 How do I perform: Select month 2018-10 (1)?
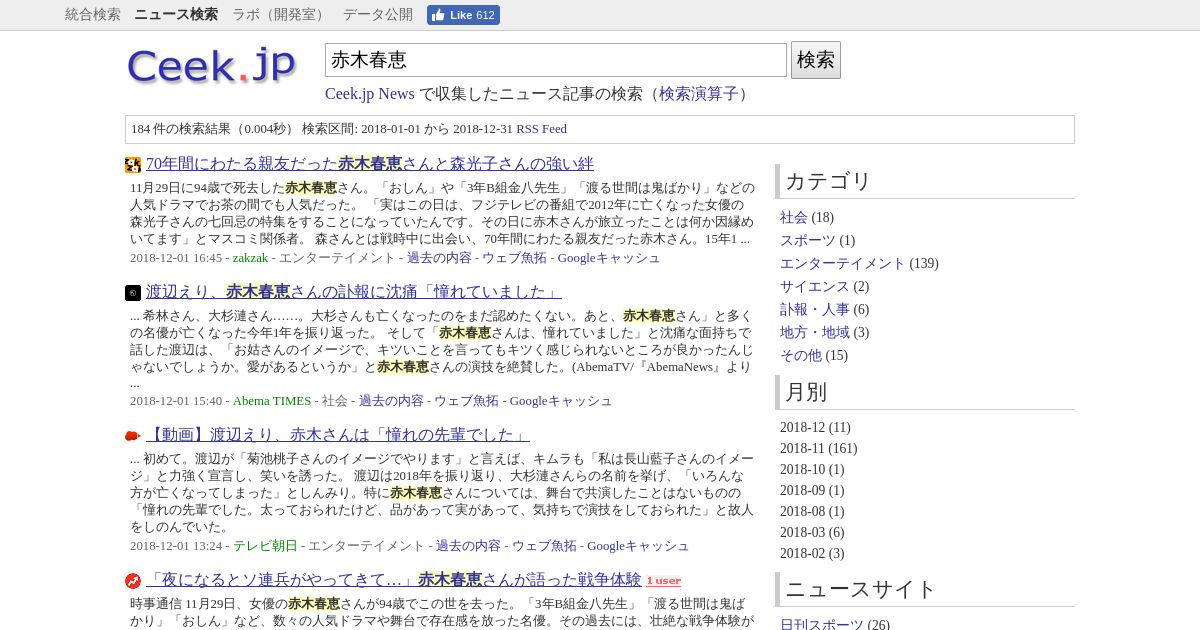pyautogui.click(x=812, y=470)
